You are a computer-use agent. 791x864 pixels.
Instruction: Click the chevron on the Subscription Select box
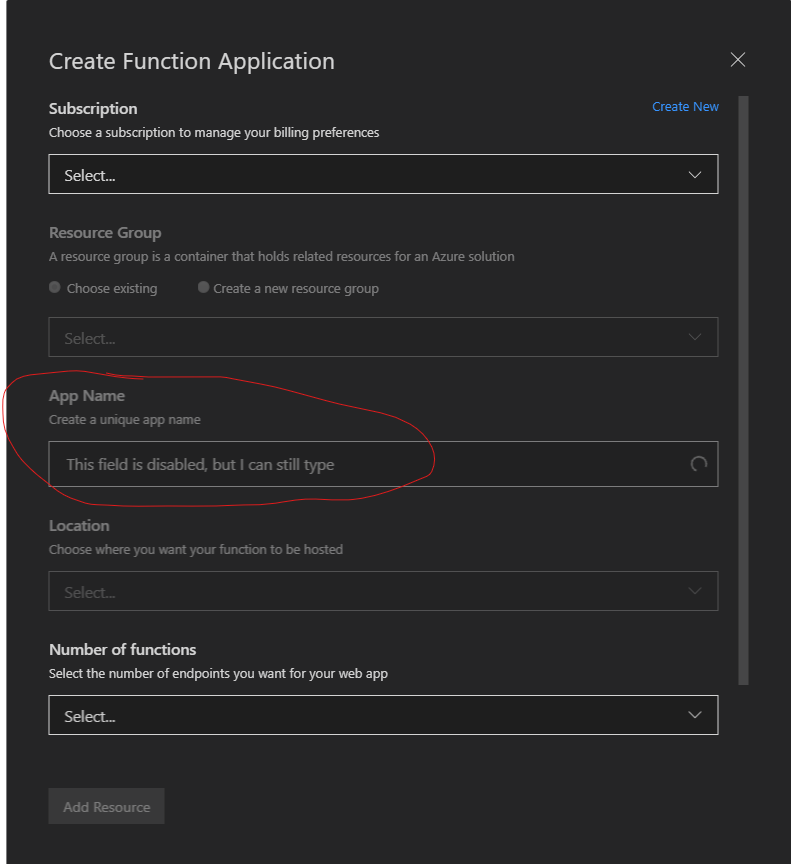[695, 174]
